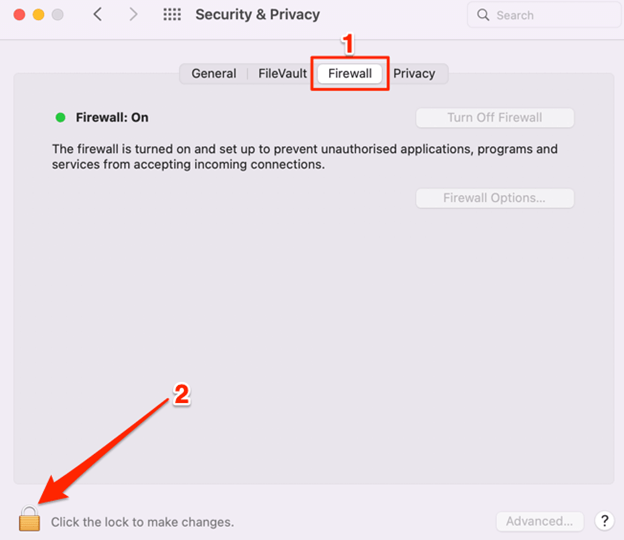Minimize the window with the yellow button

38,15
